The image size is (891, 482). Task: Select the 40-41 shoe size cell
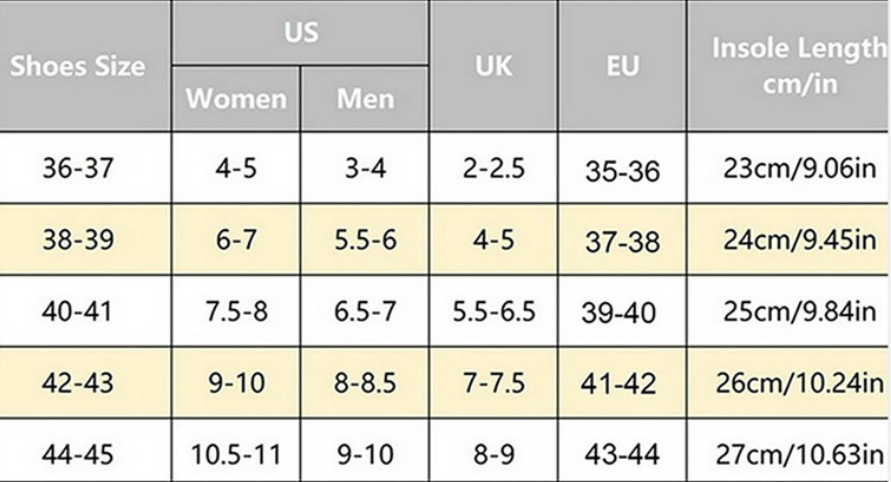[78, 312]
